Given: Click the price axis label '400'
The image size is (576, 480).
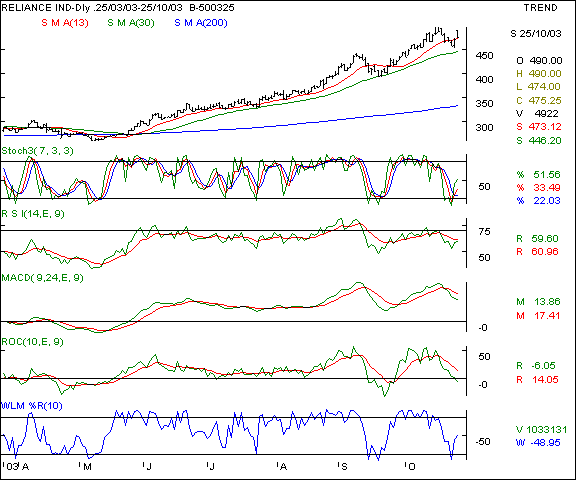Looking at the screenshot, I should pyautogui.click(x=484, y=80).
